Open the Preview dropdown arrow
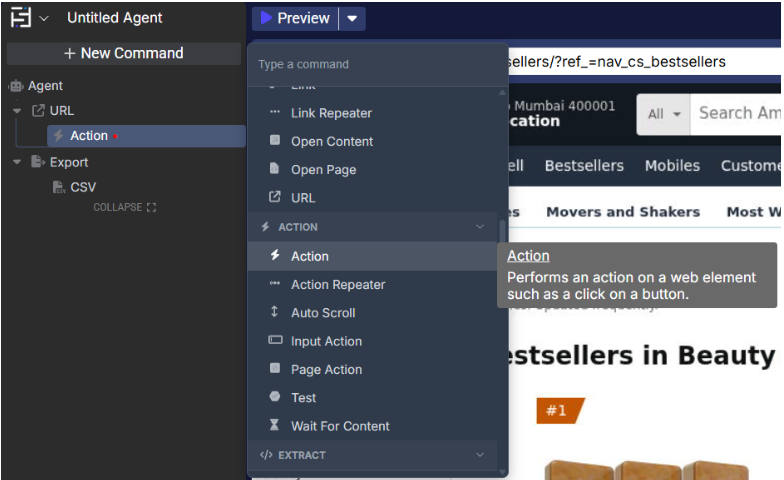Screen dimensions: 784x480 tap(352, 18)
